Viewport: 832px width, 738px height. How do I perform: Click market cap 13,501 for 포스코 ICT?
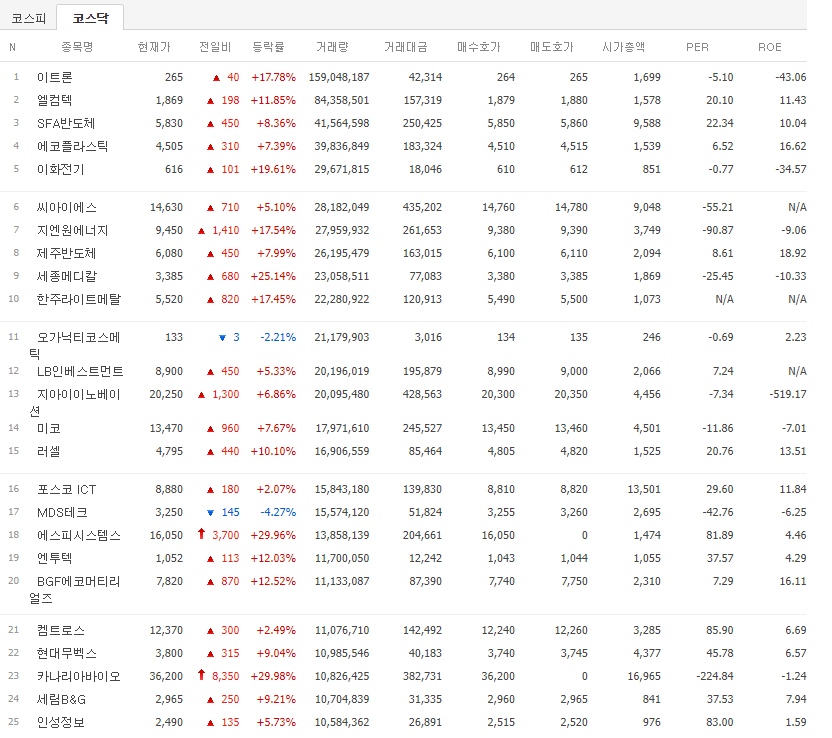click(644, 489)
